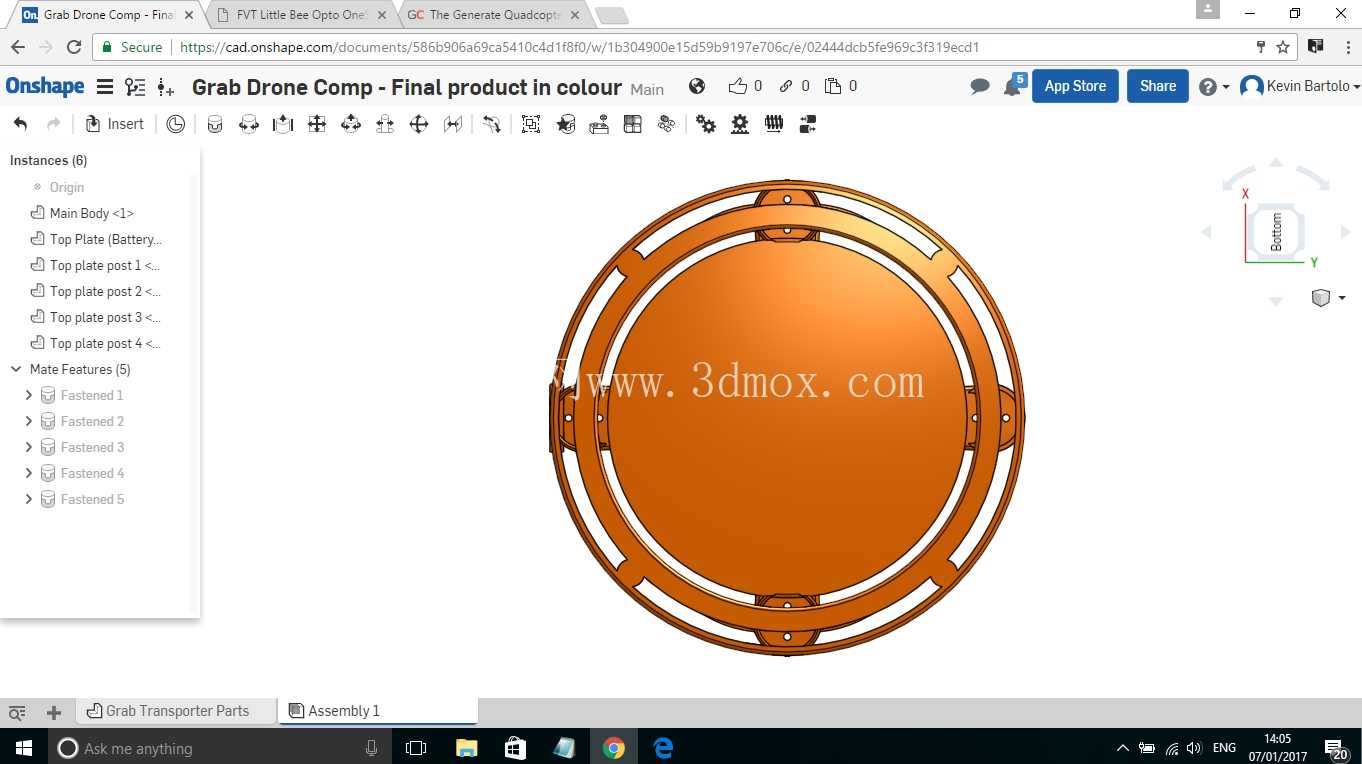Select the Fastened mate tool
Image resolution: width=1362 pixels, height=764 pixels.
215,124
